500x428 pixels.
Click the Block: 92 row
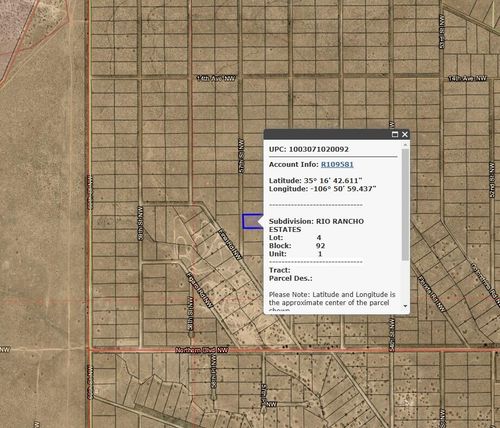[x=297, y=246]
